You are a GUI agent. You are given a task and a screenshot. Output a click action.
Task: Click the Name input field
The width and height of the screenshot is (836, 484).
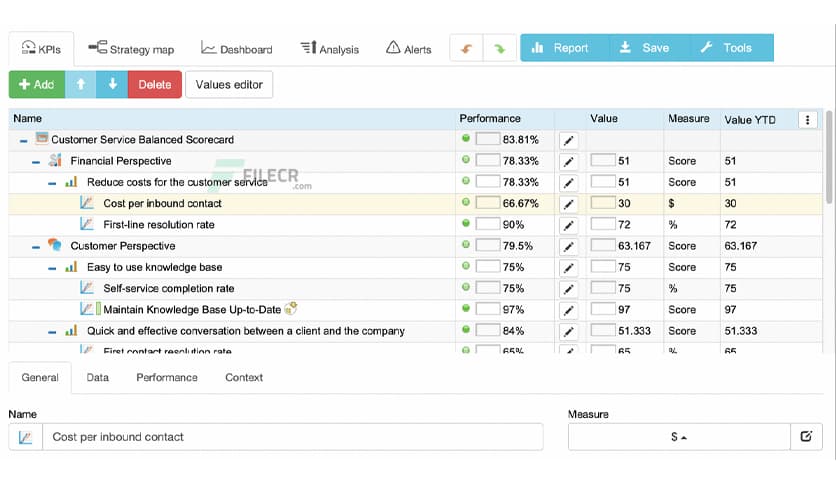pos(293,437)
